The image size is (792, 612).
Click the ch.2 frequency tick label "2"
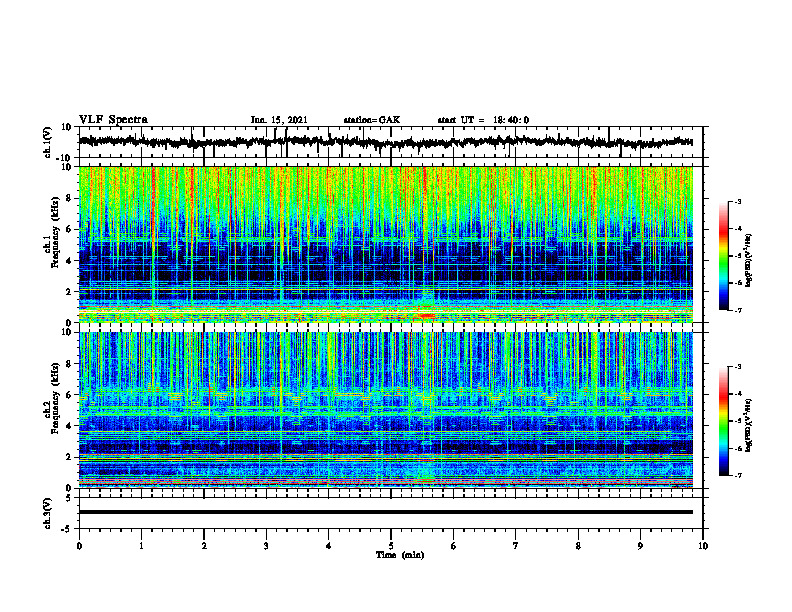(69, 457)
